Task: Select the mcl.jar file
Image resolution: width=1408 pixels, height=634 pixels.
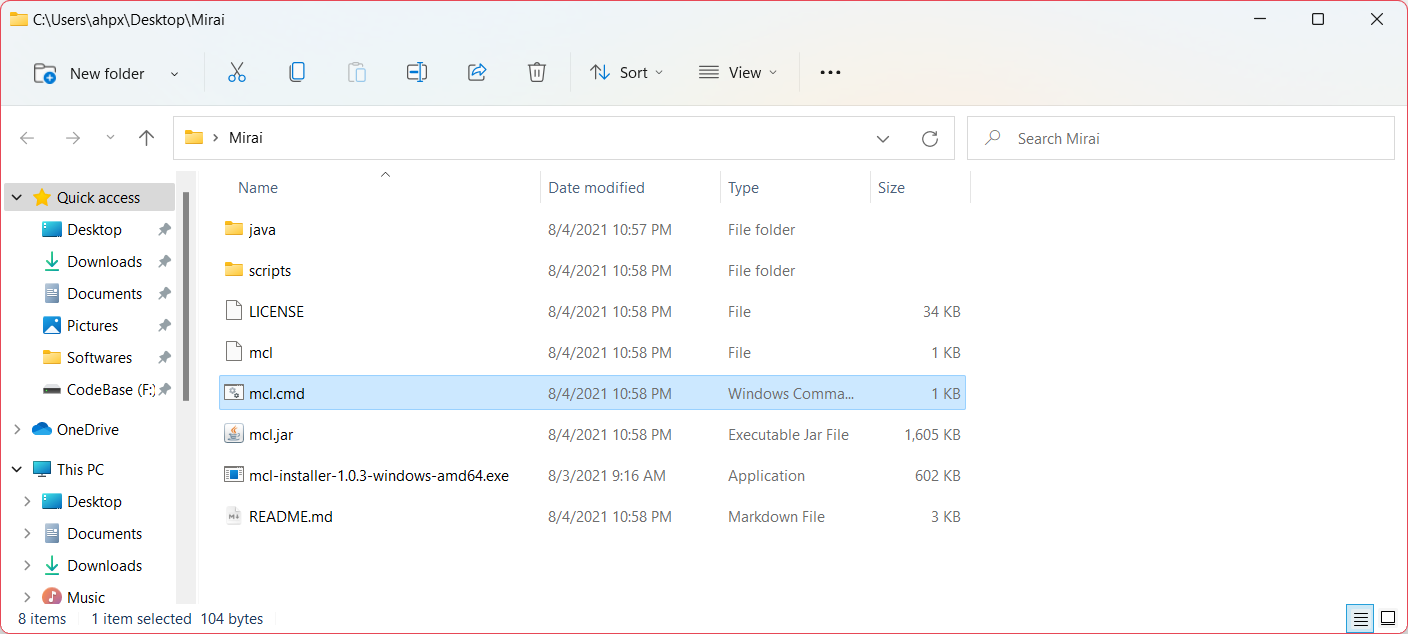Action: [271, 435]
